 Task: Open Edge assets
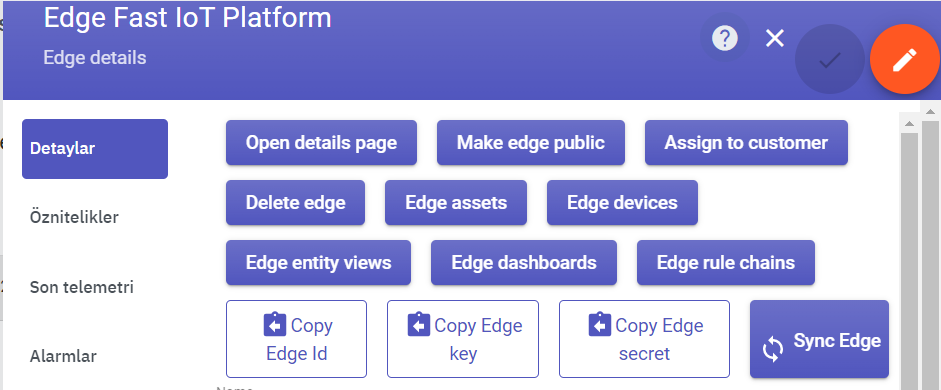point(456,203)
